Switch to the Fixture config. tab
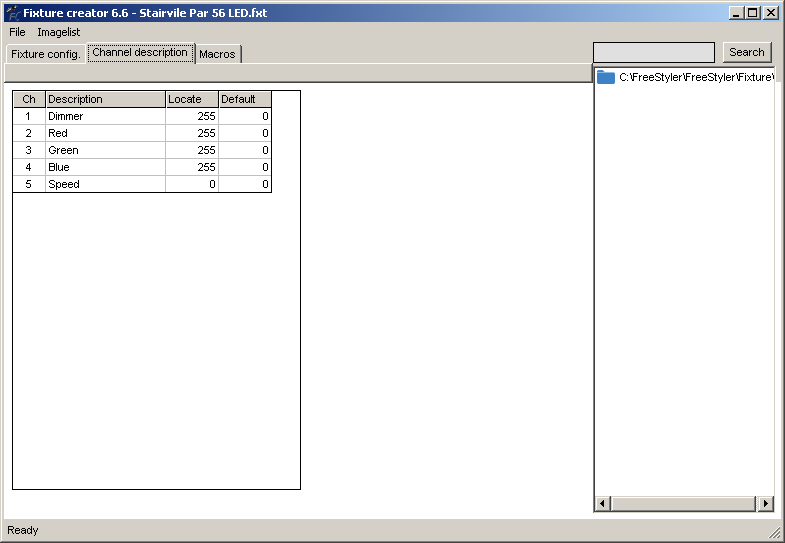 click(x=46, y=54)
